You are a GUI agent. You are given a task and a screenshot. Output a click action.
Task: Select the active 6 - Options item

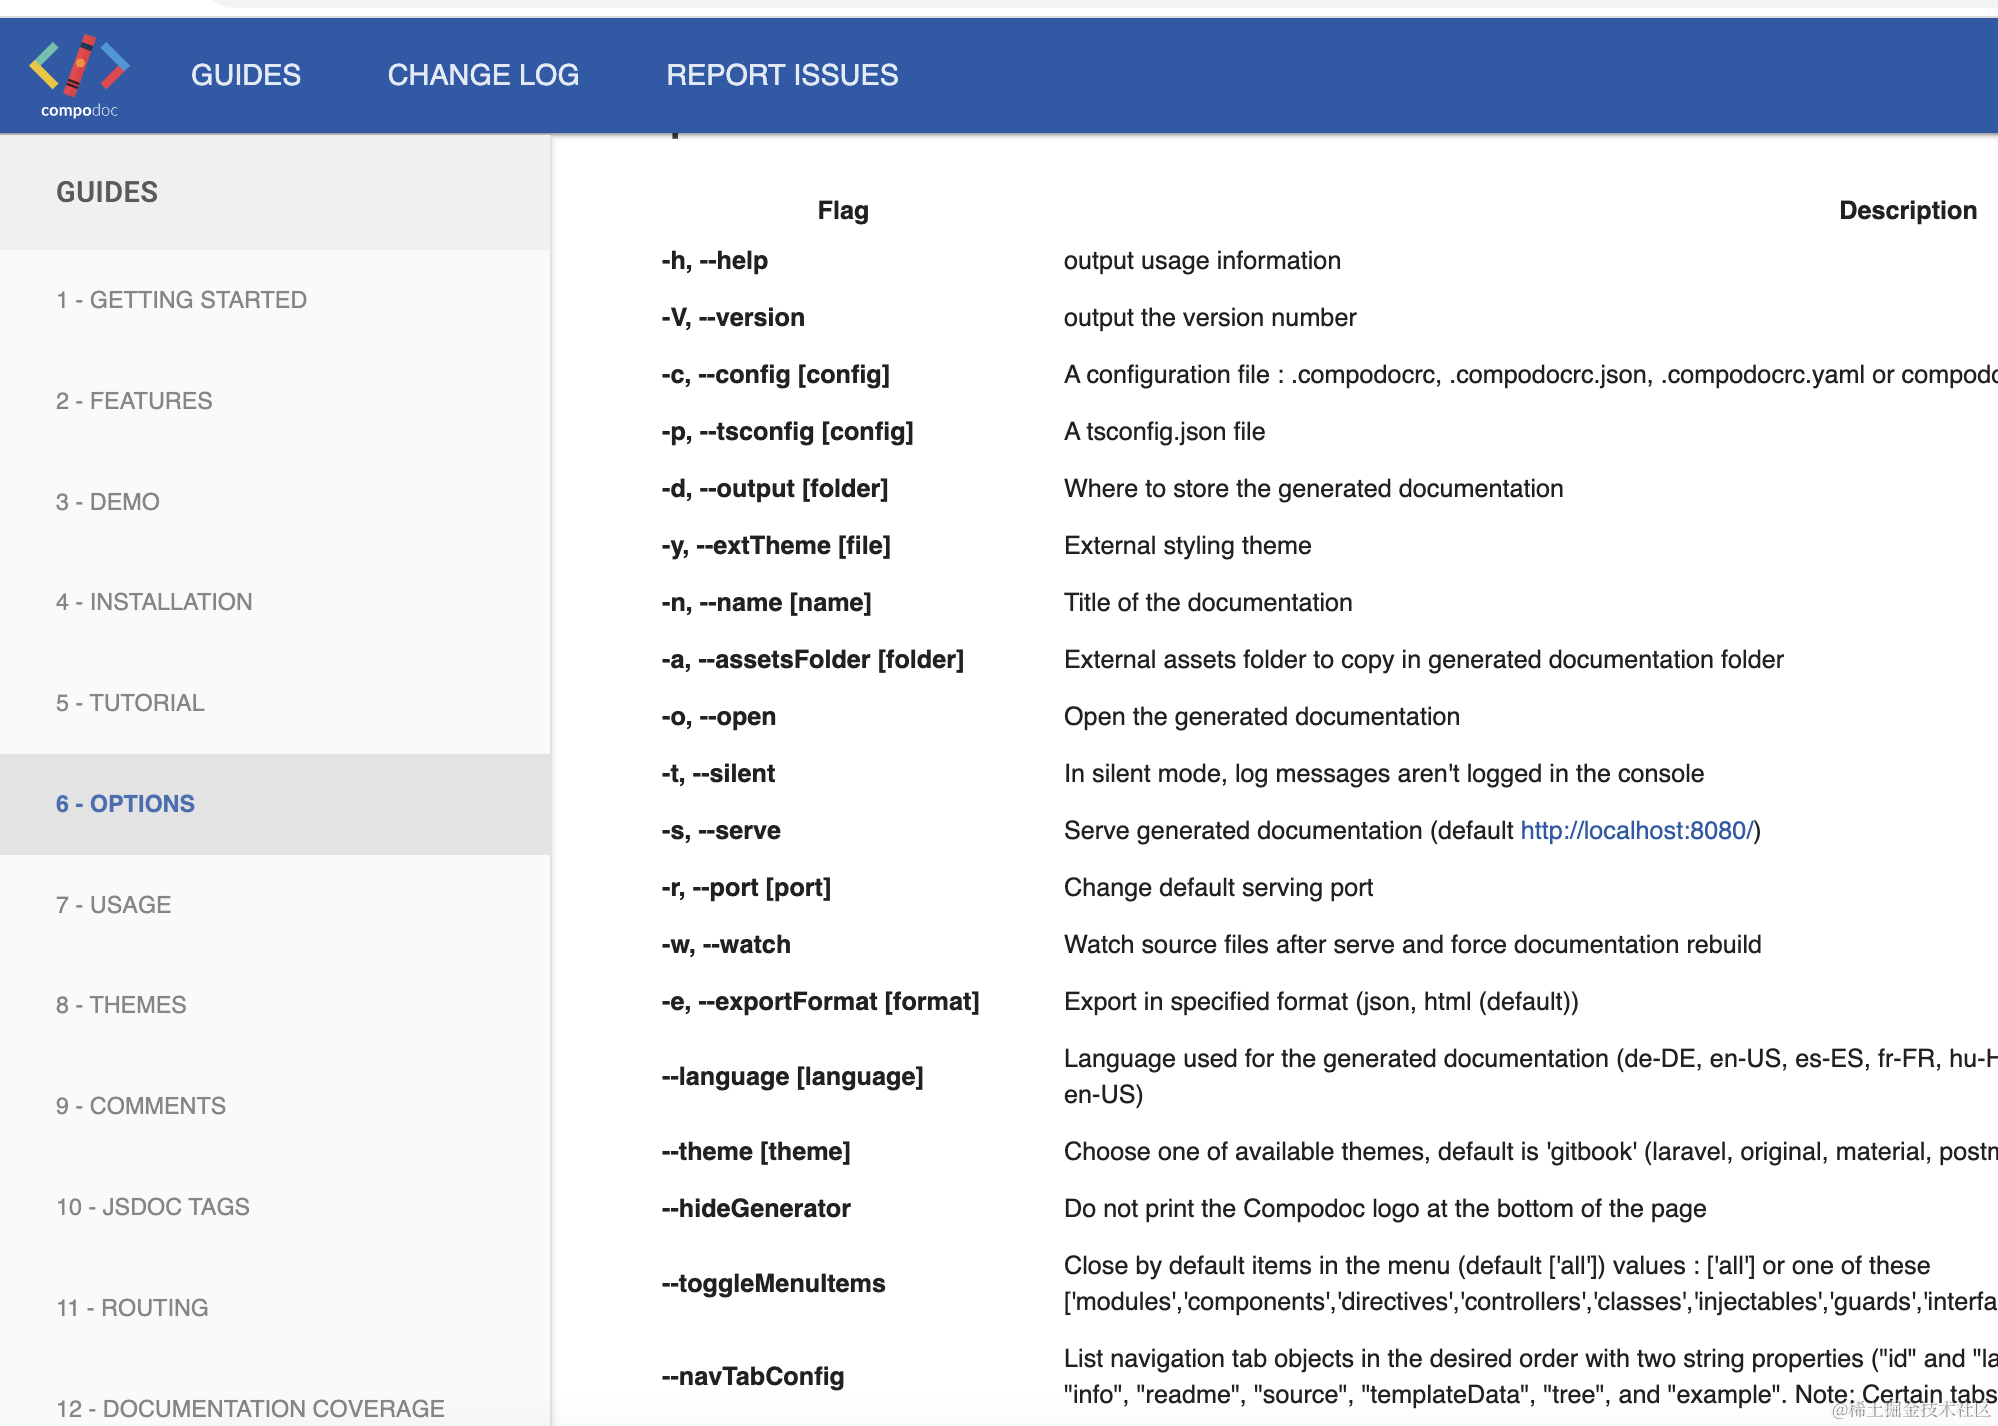pyautogui.click(x=125, y=804)
